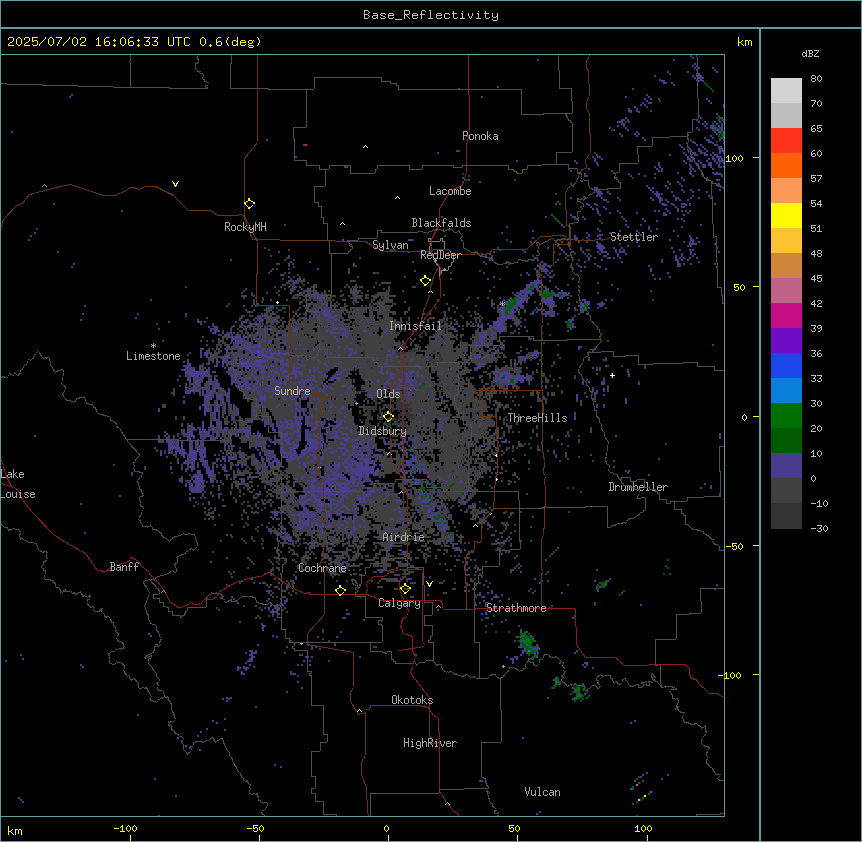Screen dimensions: 862x842
Task: Click the Innisfail city label
Action: 415,326
